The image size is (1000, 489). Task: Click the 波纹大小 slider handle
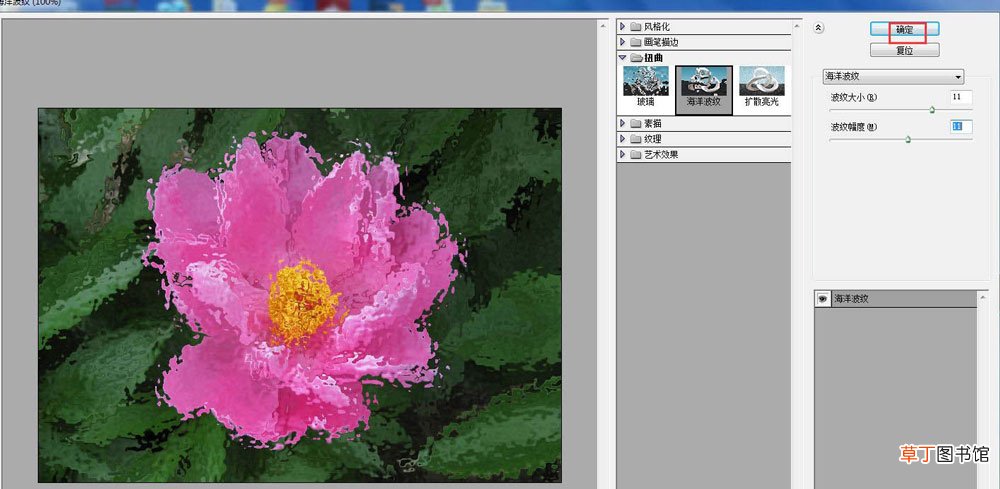click(932, 110)
